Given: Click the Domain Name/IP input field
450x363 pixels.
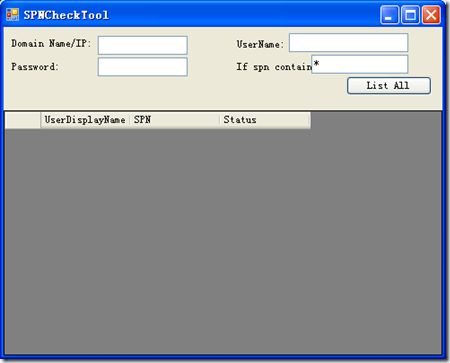Looking at the screenshot, I should tap(143, 45).
